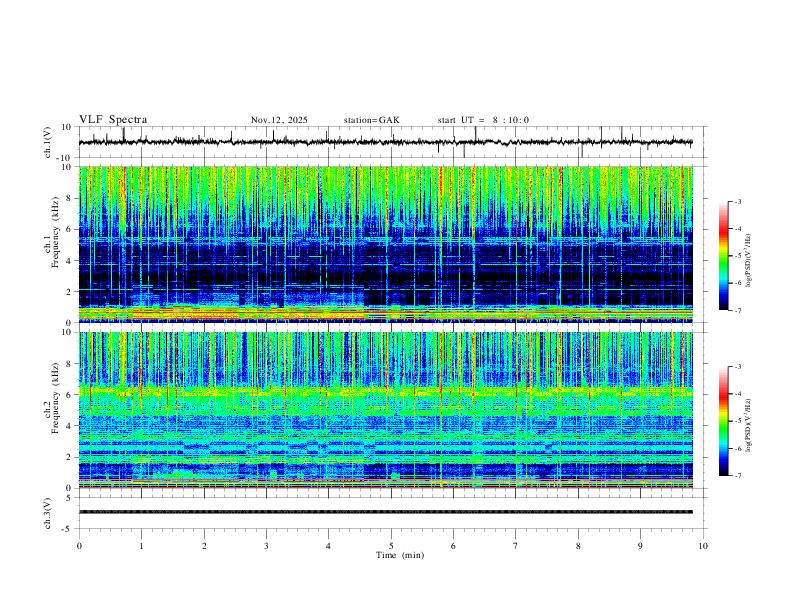Click the '-7' tick on ch.1 colorbar
The height and width of the screenshot is (612, 792).
[x=738, y=311]
